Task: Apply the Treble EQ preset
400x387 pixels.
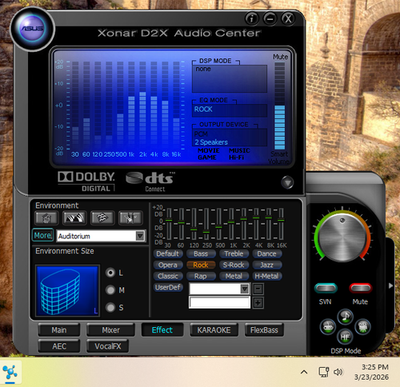Action: click(x=234, y=254)
